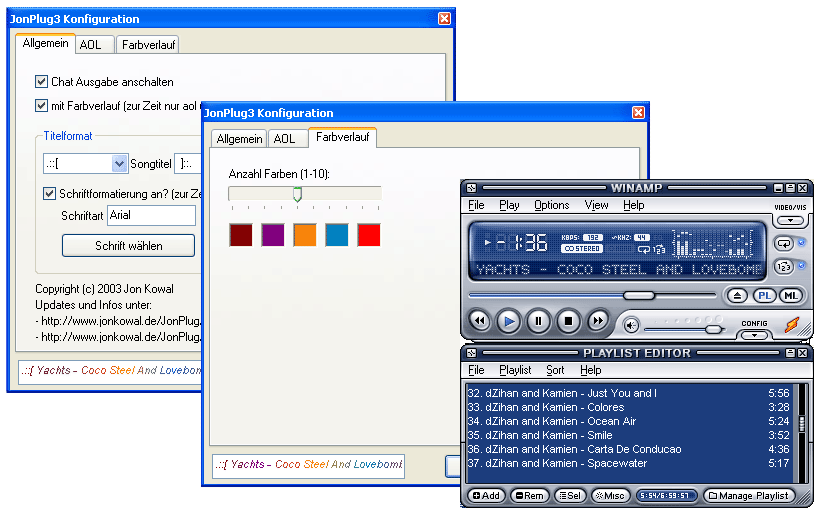The width and height of the screenshot is (822, 516).
Task: Click the Add button in Playlist Editor
Action: 486,496
